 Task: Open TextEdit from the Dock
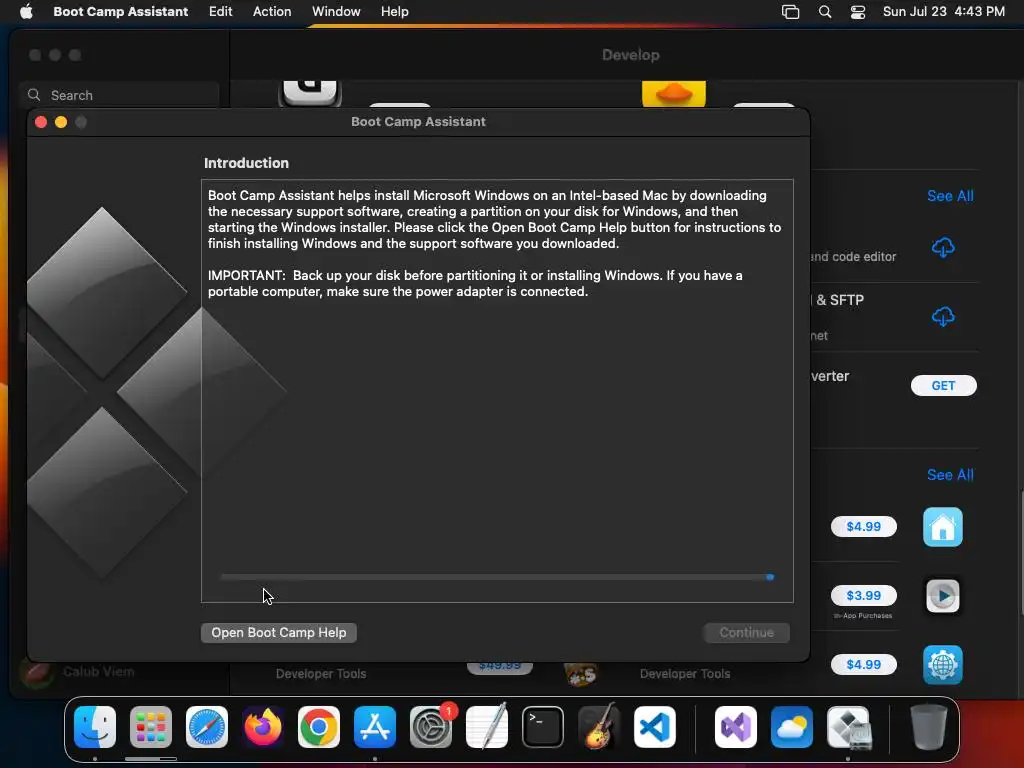point(487,727)
